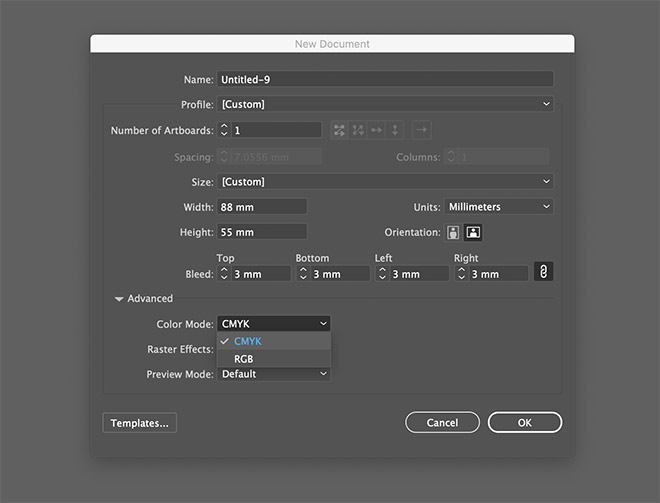This screenshot has height=503, width=660.
Task: Toggle the bleed link chain icon
Action: (x=543, y=272)
